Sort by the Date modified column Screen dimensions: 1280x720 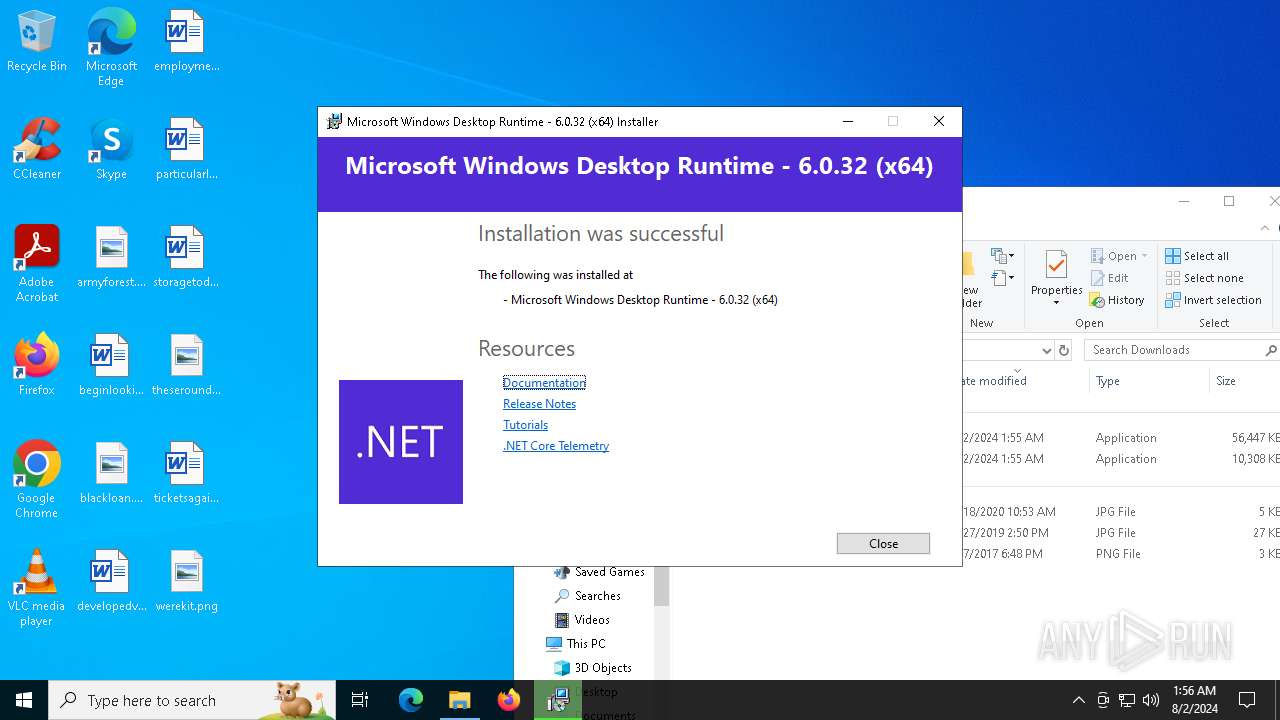pos(1025,381)
